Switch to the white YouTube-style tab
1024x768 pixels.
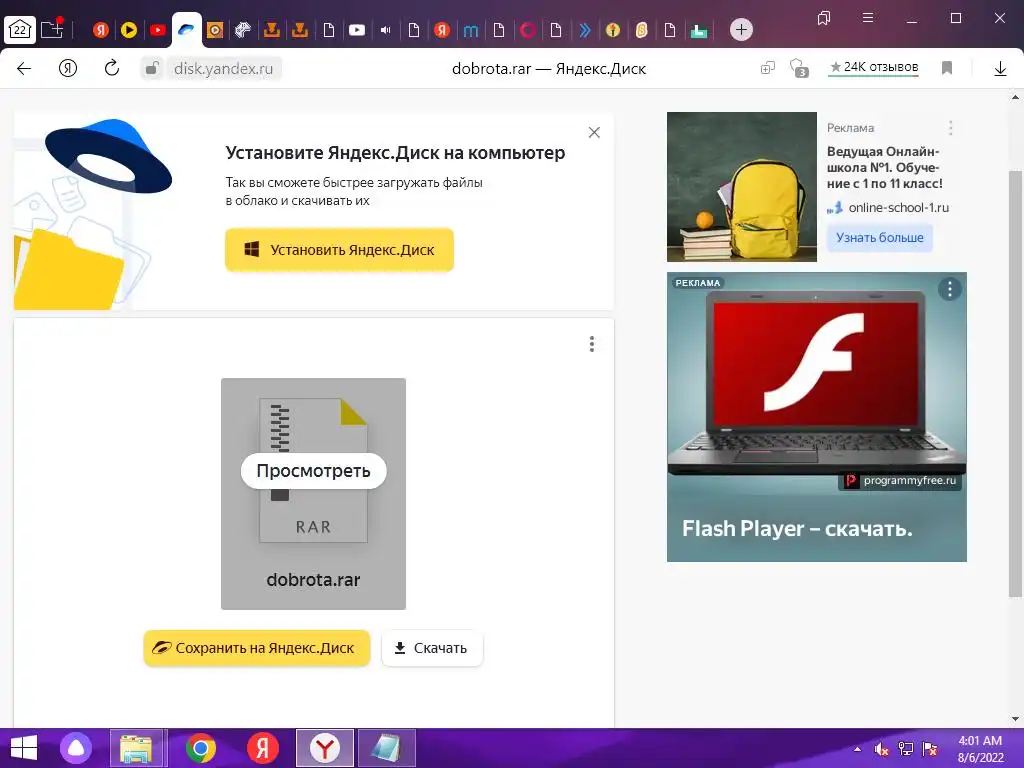click(x=357, y=29)
